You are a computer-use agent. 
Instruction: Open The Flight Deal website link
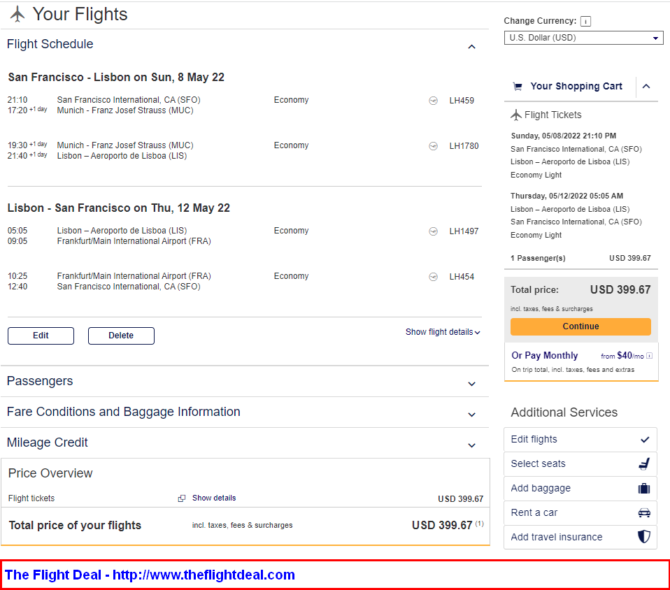point(150,575)
